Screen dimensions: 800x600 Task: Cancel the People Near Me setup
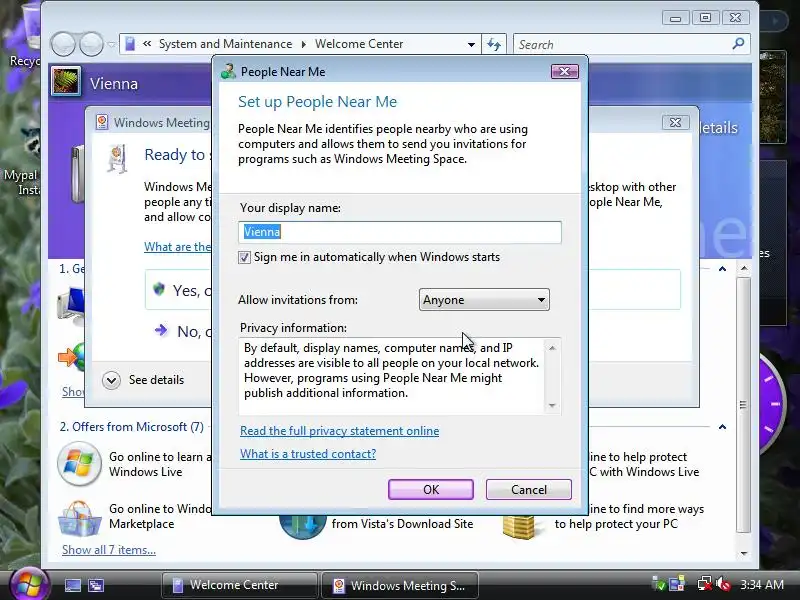[529, 489]
